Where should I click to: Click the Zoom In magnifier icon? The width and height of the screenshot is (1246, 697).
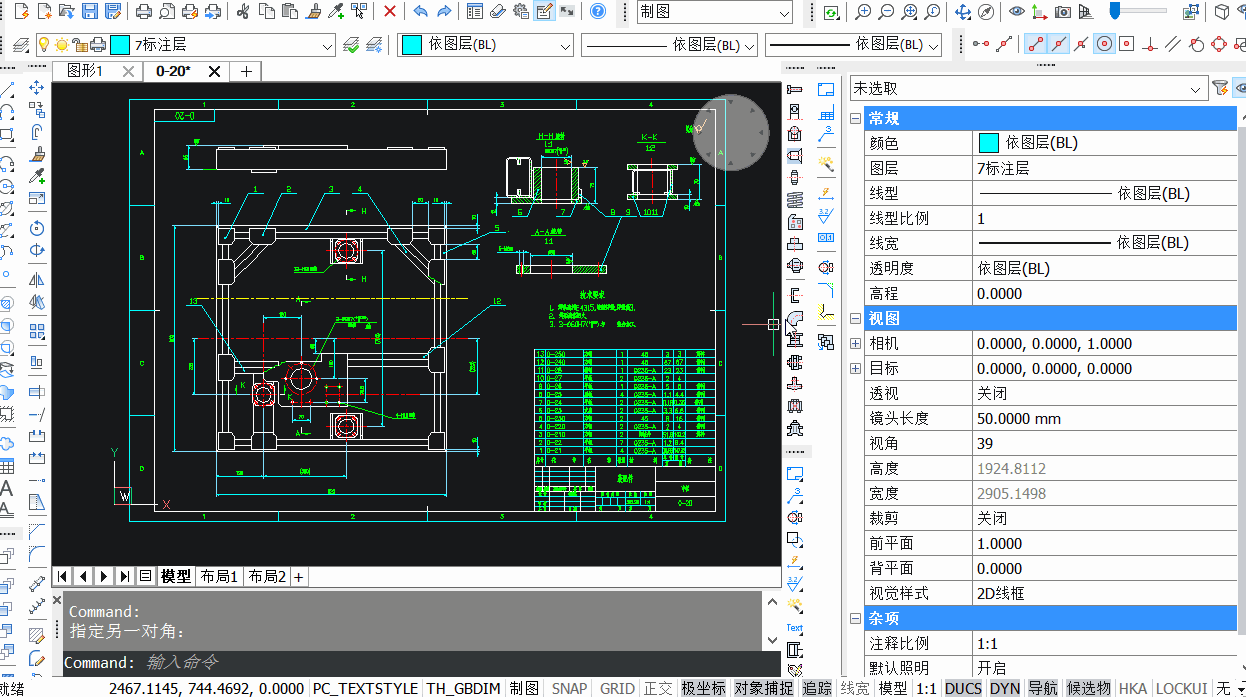coord(864,12)
